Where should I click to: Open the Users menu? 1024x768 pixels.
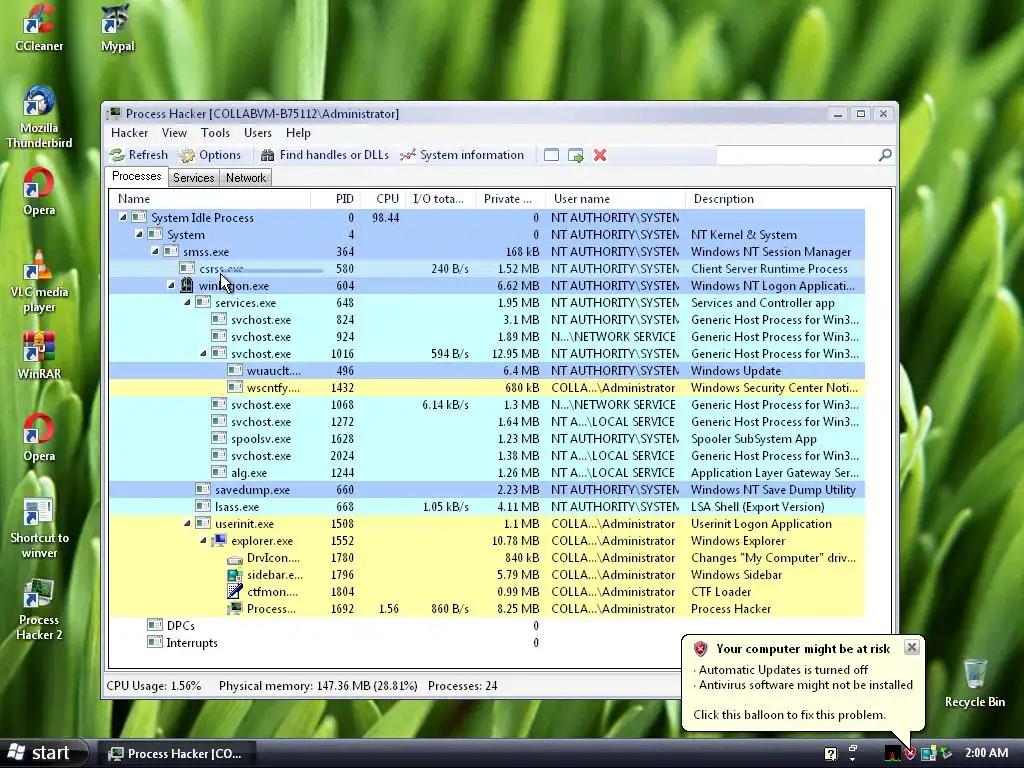tap(257, 133)
